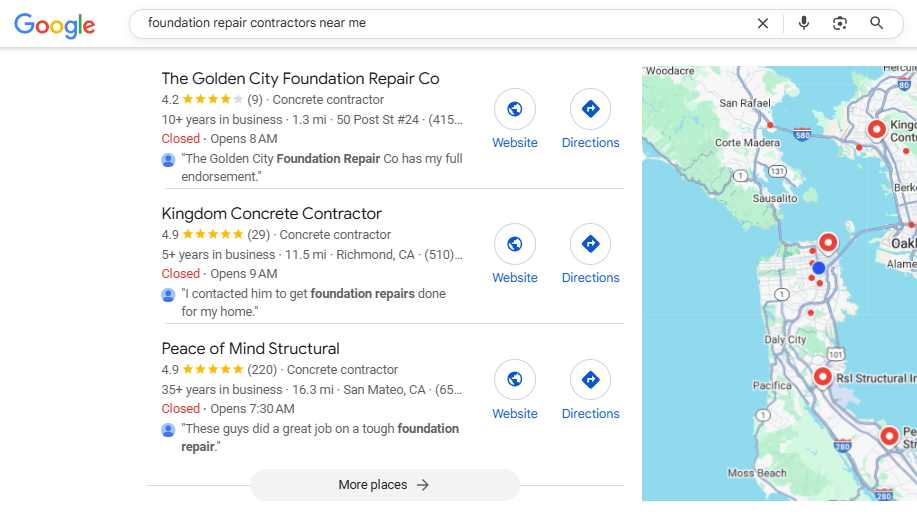Get directions to Kingdom Concrete Contractor
Screen dimensions: 917x517
coord(590,244)
